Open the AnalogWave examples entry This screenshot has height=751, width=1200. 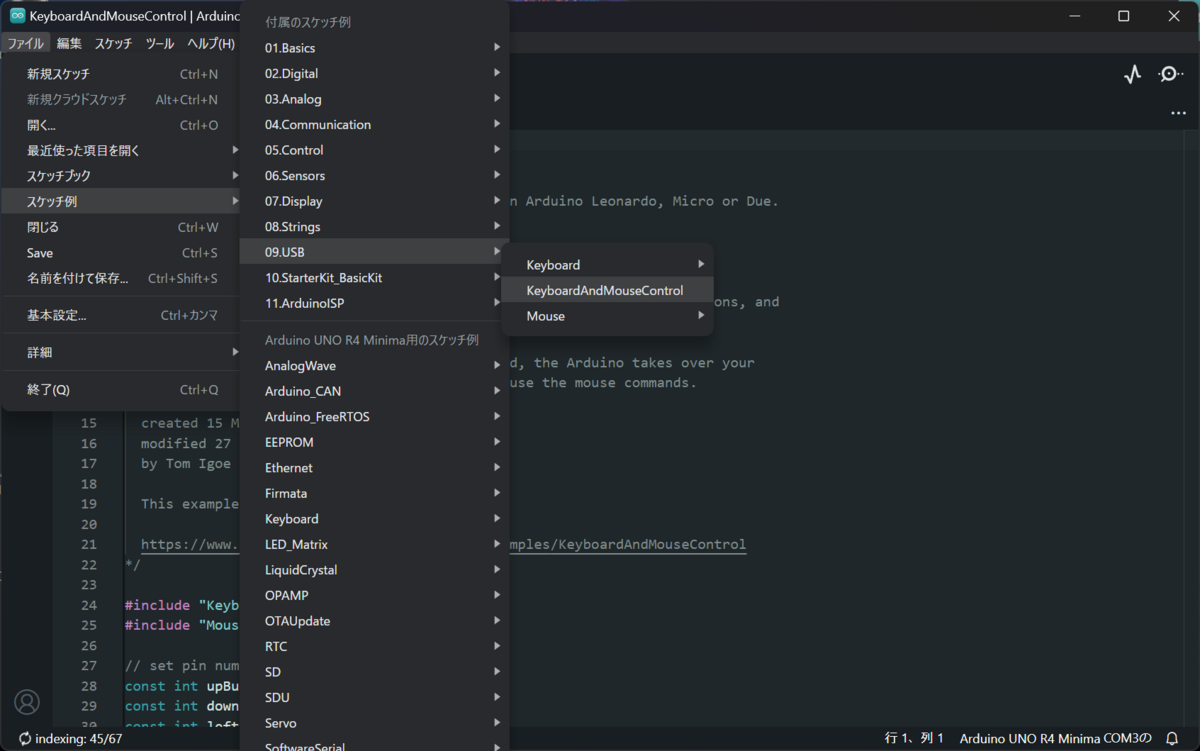click(x=375, y=366)
